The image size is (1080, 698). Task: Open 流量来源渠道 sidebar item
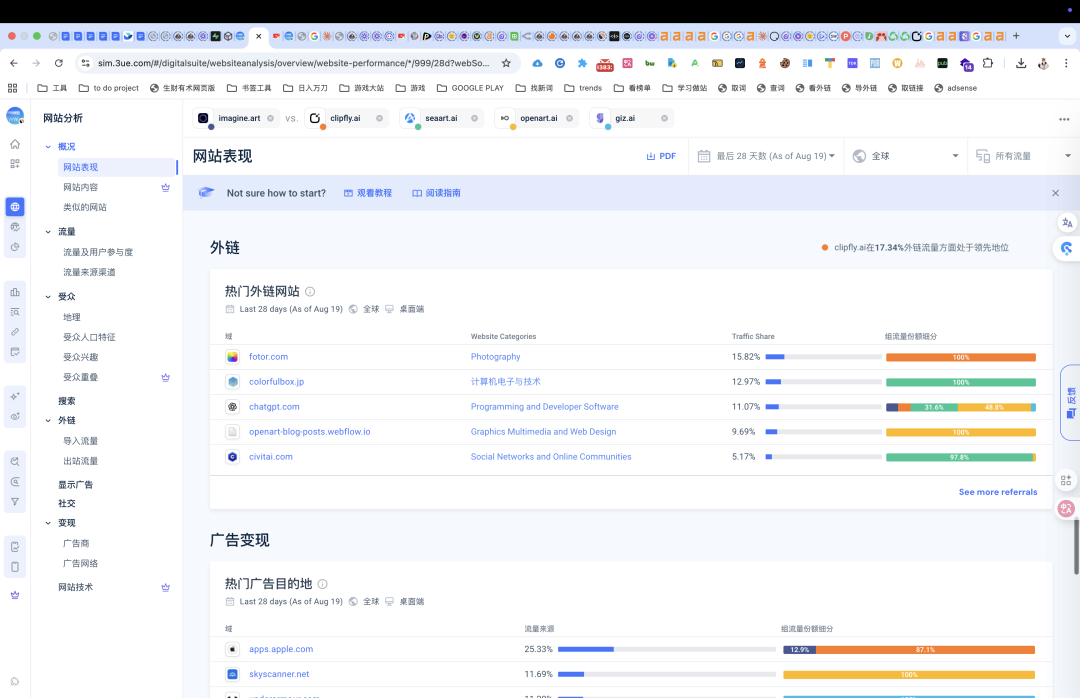click(x=89, y=272)
